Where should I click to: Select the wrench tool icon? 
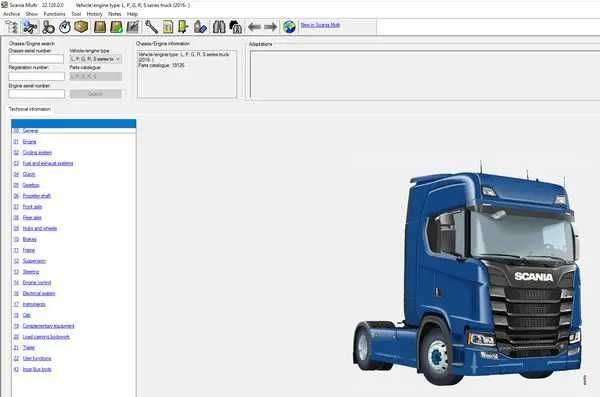[152, 27]
